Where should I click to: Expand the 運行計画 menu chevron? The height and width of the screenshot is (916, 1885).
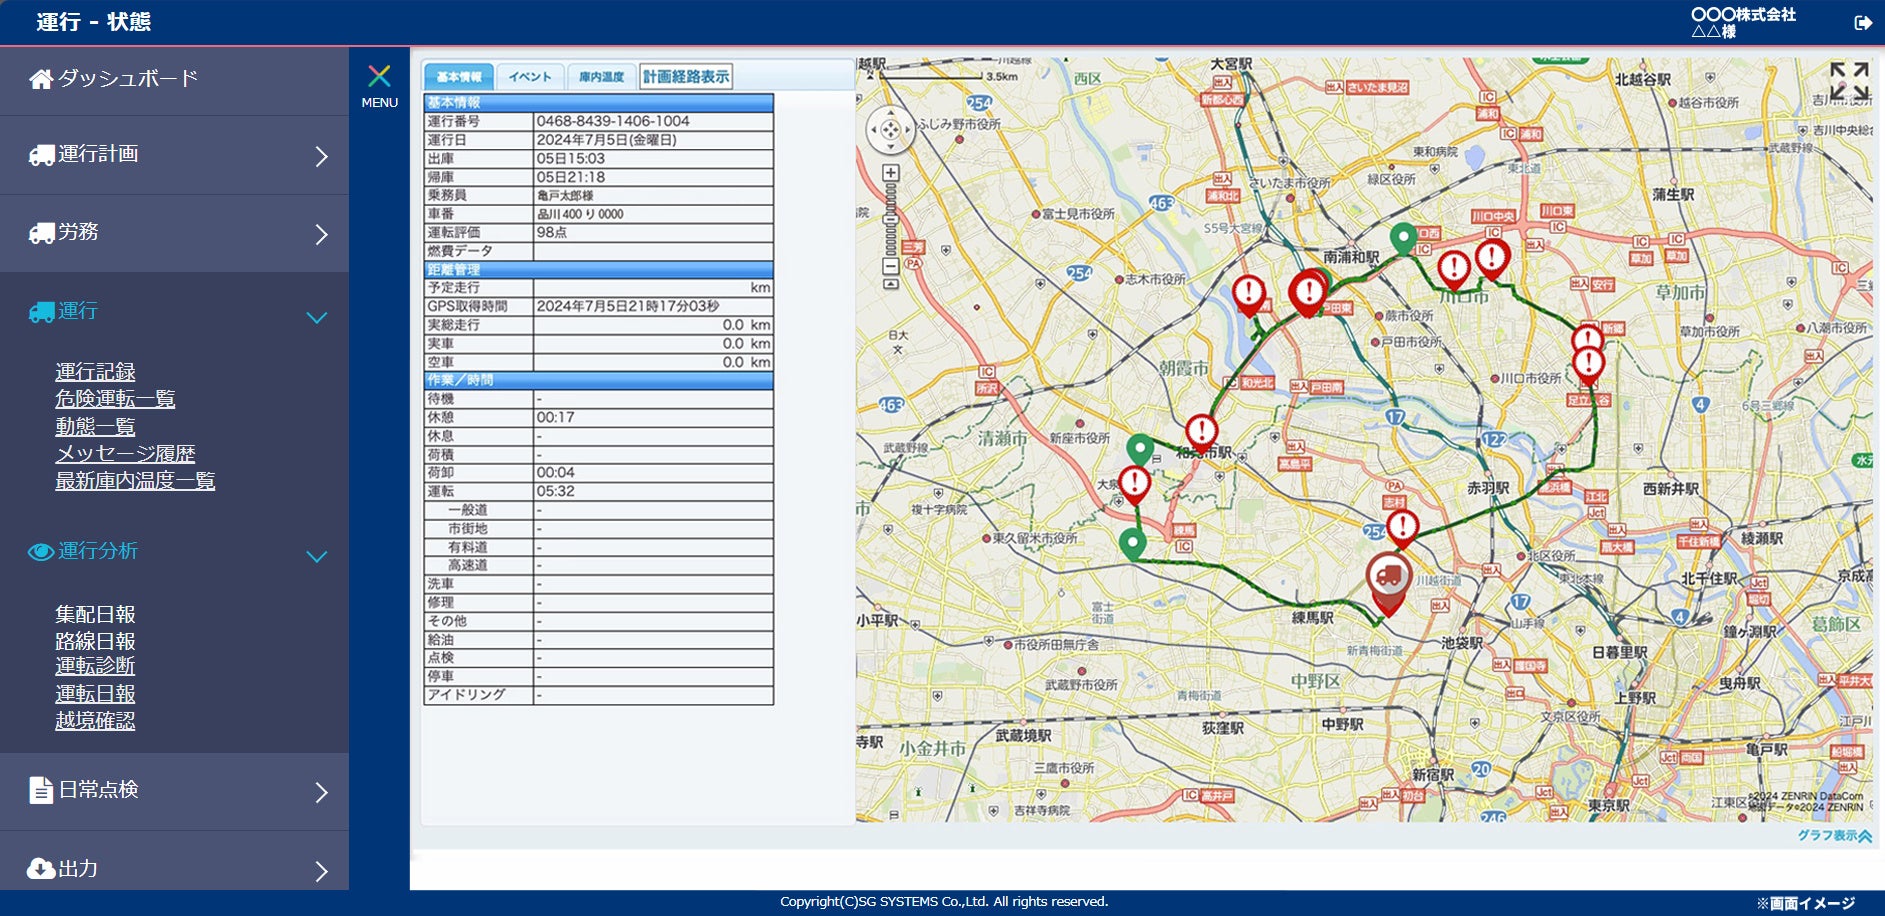click(321, 156)
